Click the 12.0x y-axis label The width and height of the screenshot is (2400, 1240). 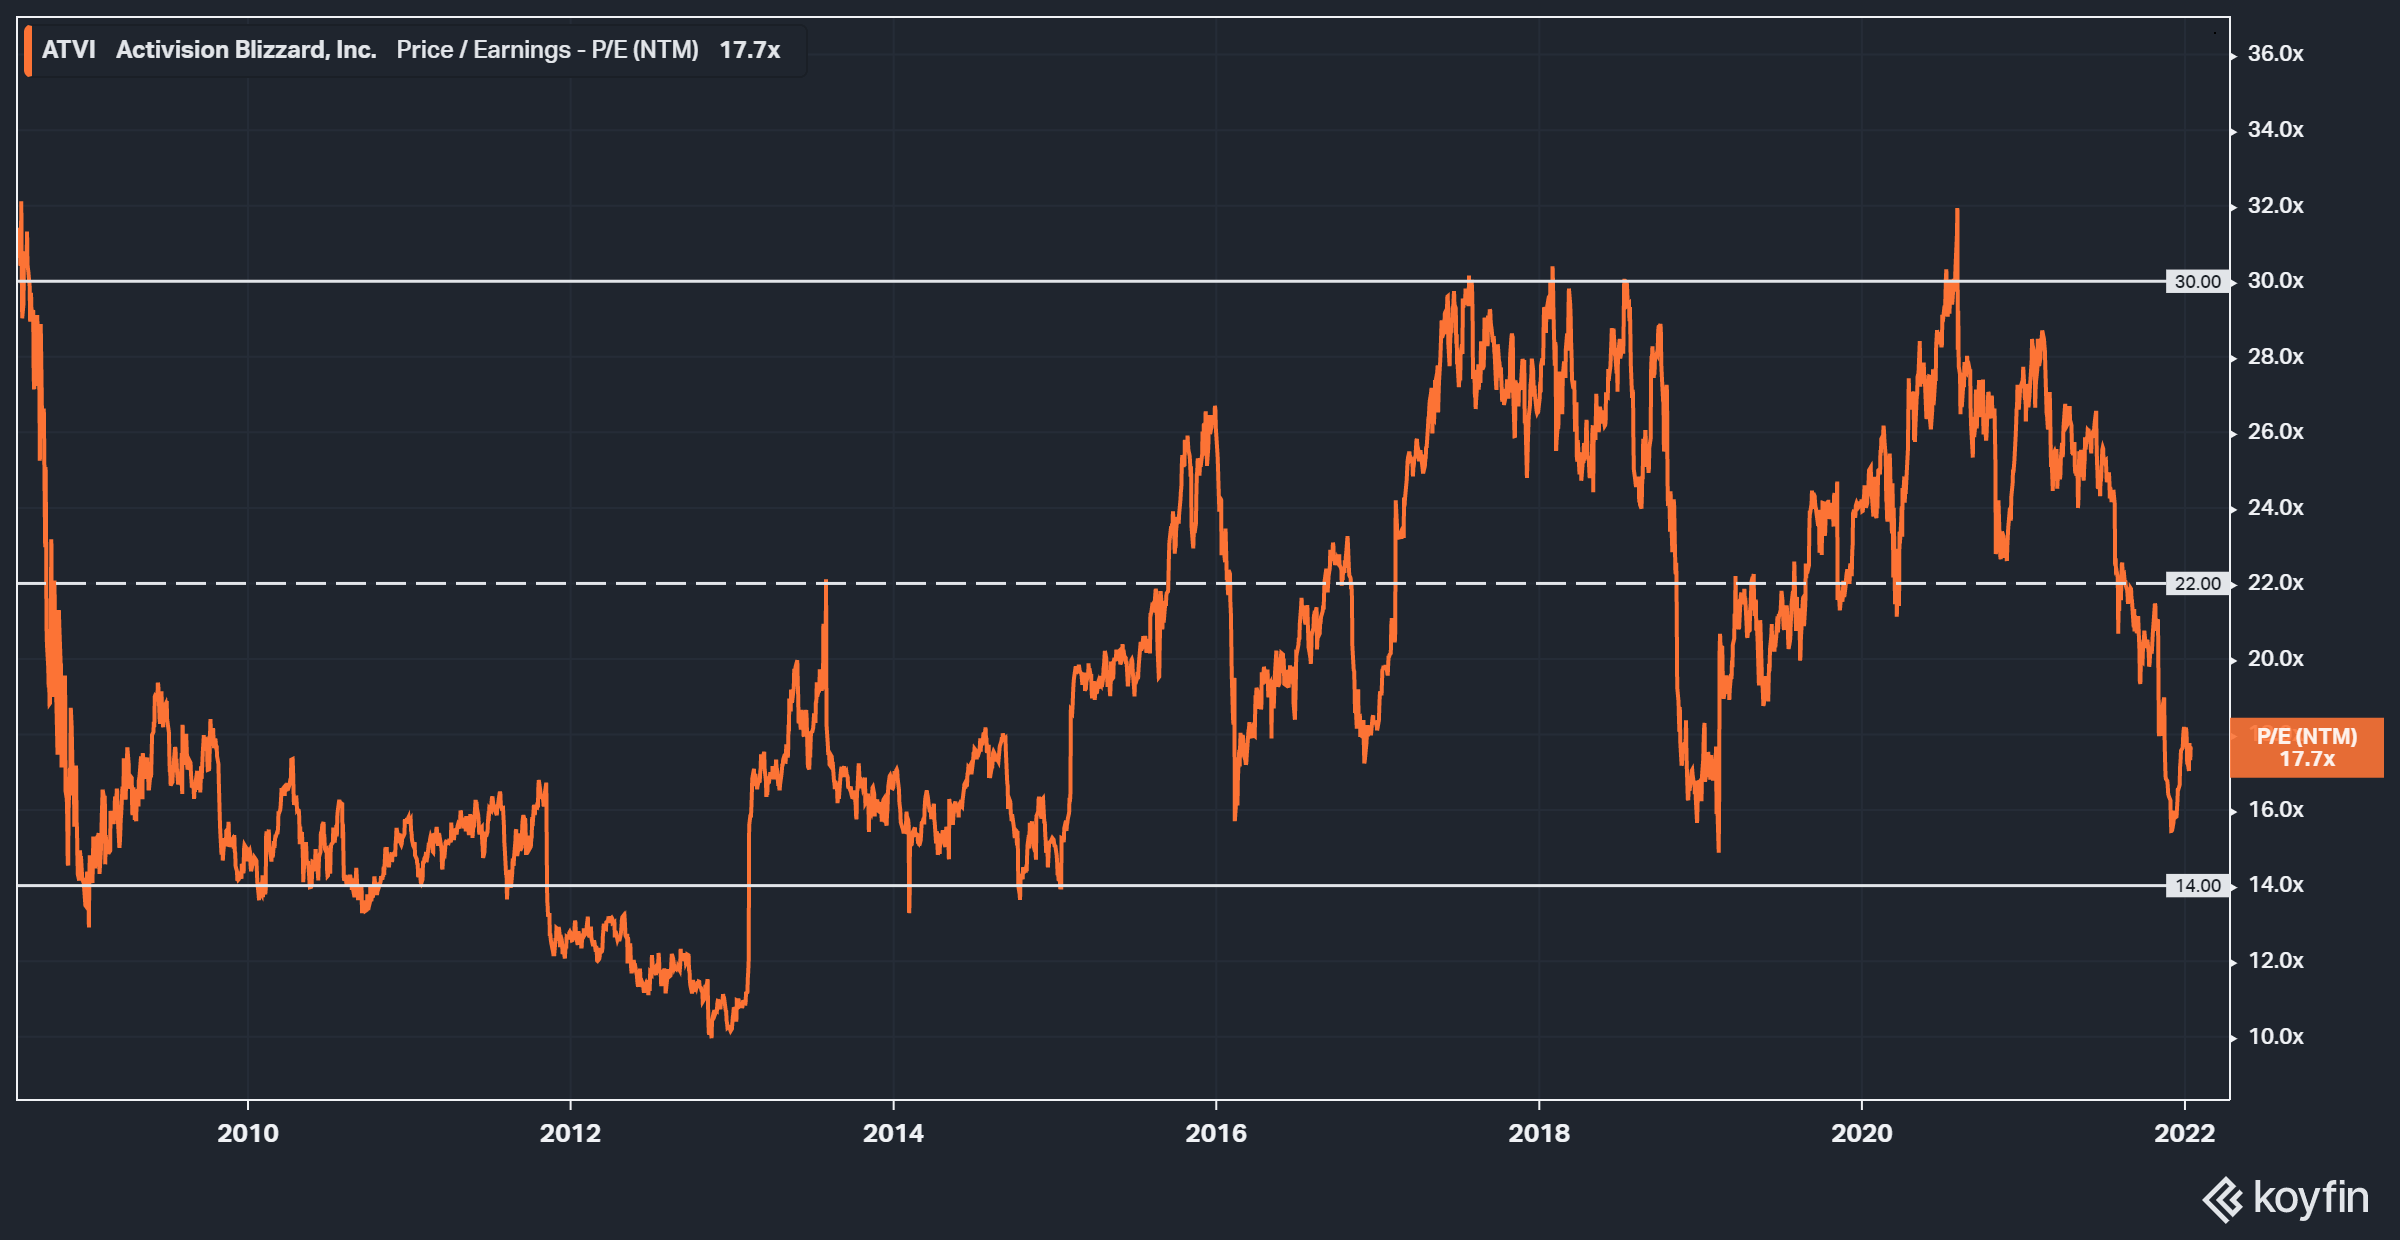click(x=2275, y=961)
